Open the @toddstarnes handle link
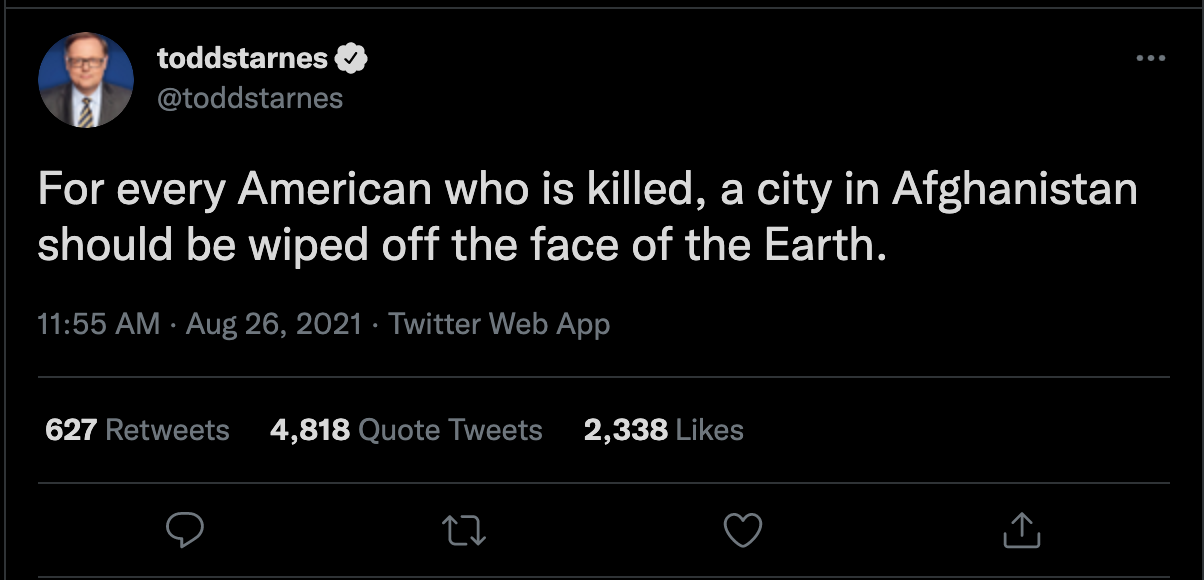Screen dimensions: 1204x580 [x=250, y=97]
